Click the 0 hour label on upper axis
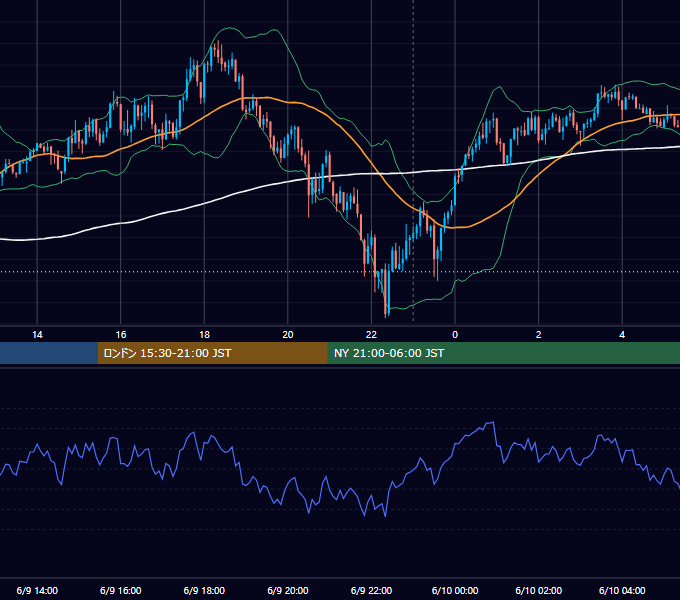The height and width of the screenshot is (600, 680). coord(455,335)
